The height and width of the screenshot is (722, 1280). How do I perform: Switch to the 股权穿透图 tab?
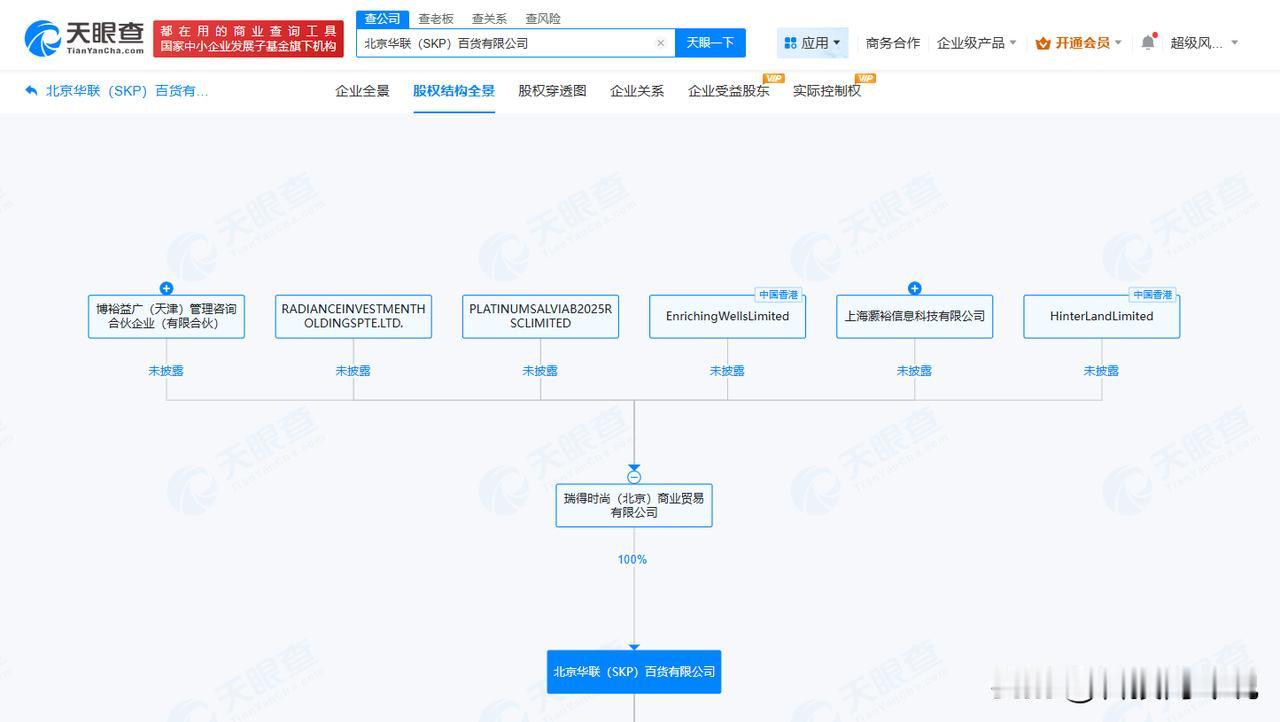[x=552, y=91]
